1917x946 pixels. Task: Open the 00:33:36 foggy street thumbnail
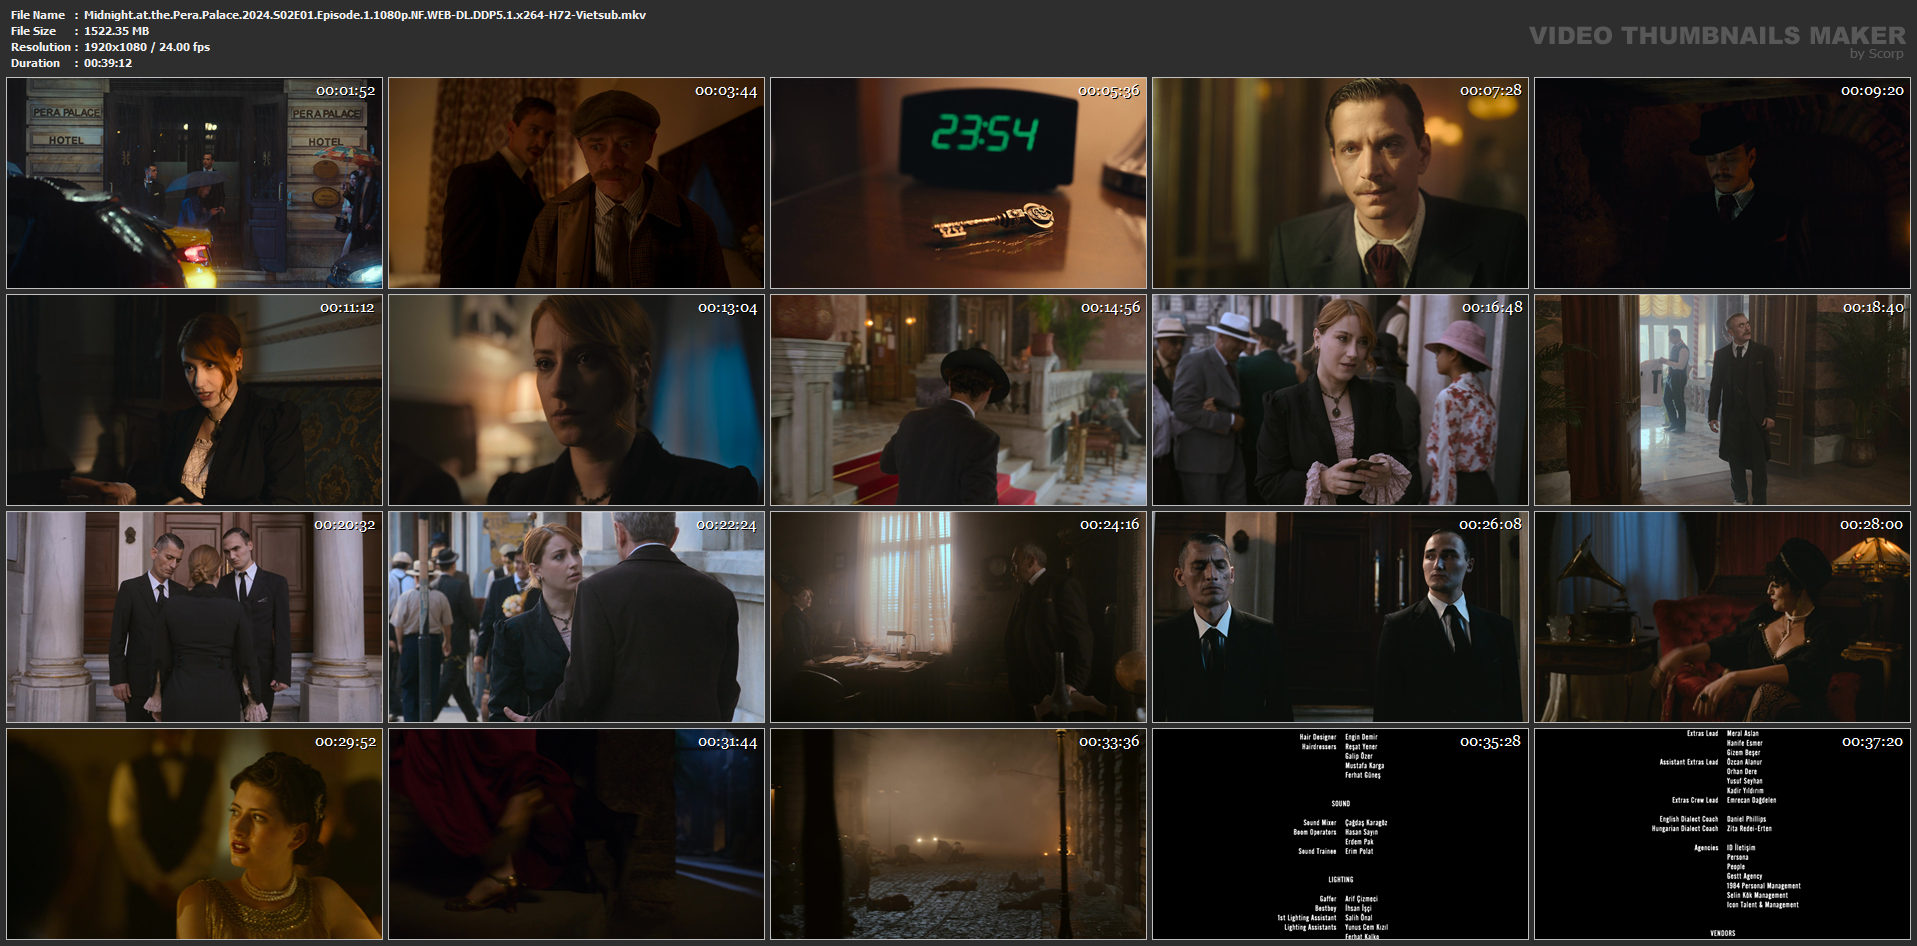tap(958, 834)
